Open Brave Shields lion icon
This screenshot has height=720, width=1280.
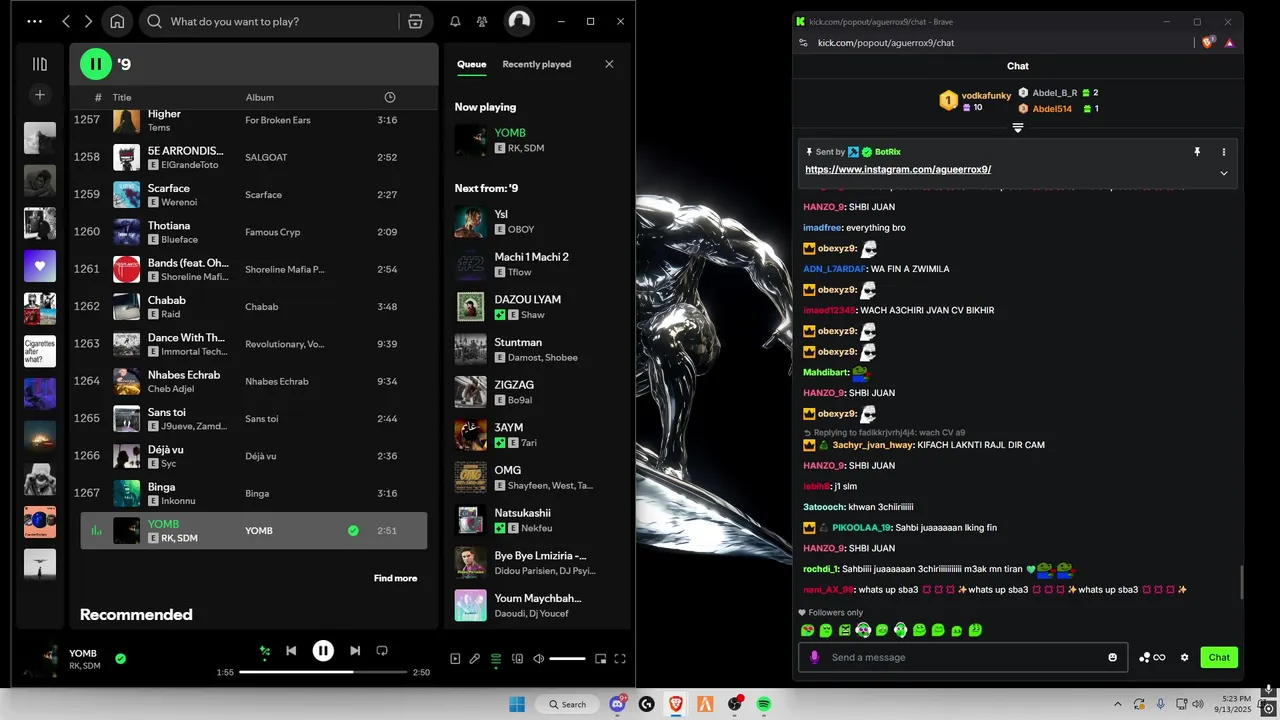click(1208, 42)
